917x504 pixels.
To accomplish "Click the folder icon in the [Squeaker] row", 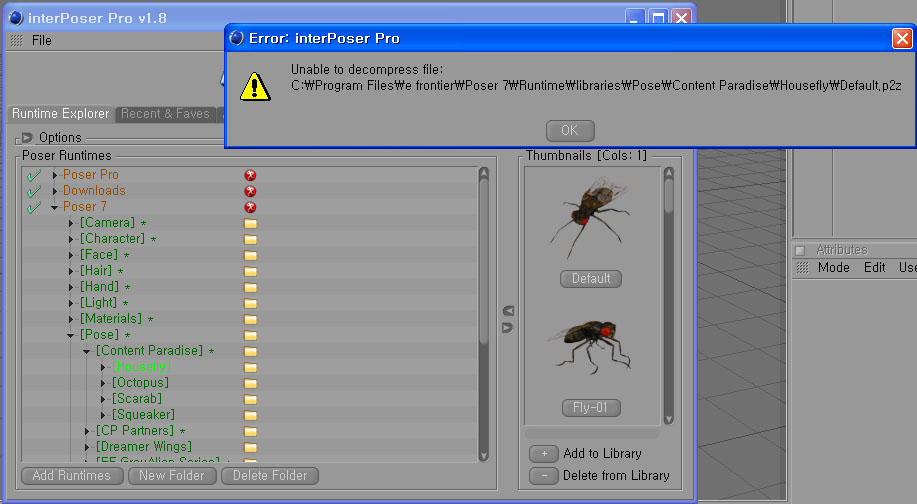I will (x=250, y=415).
